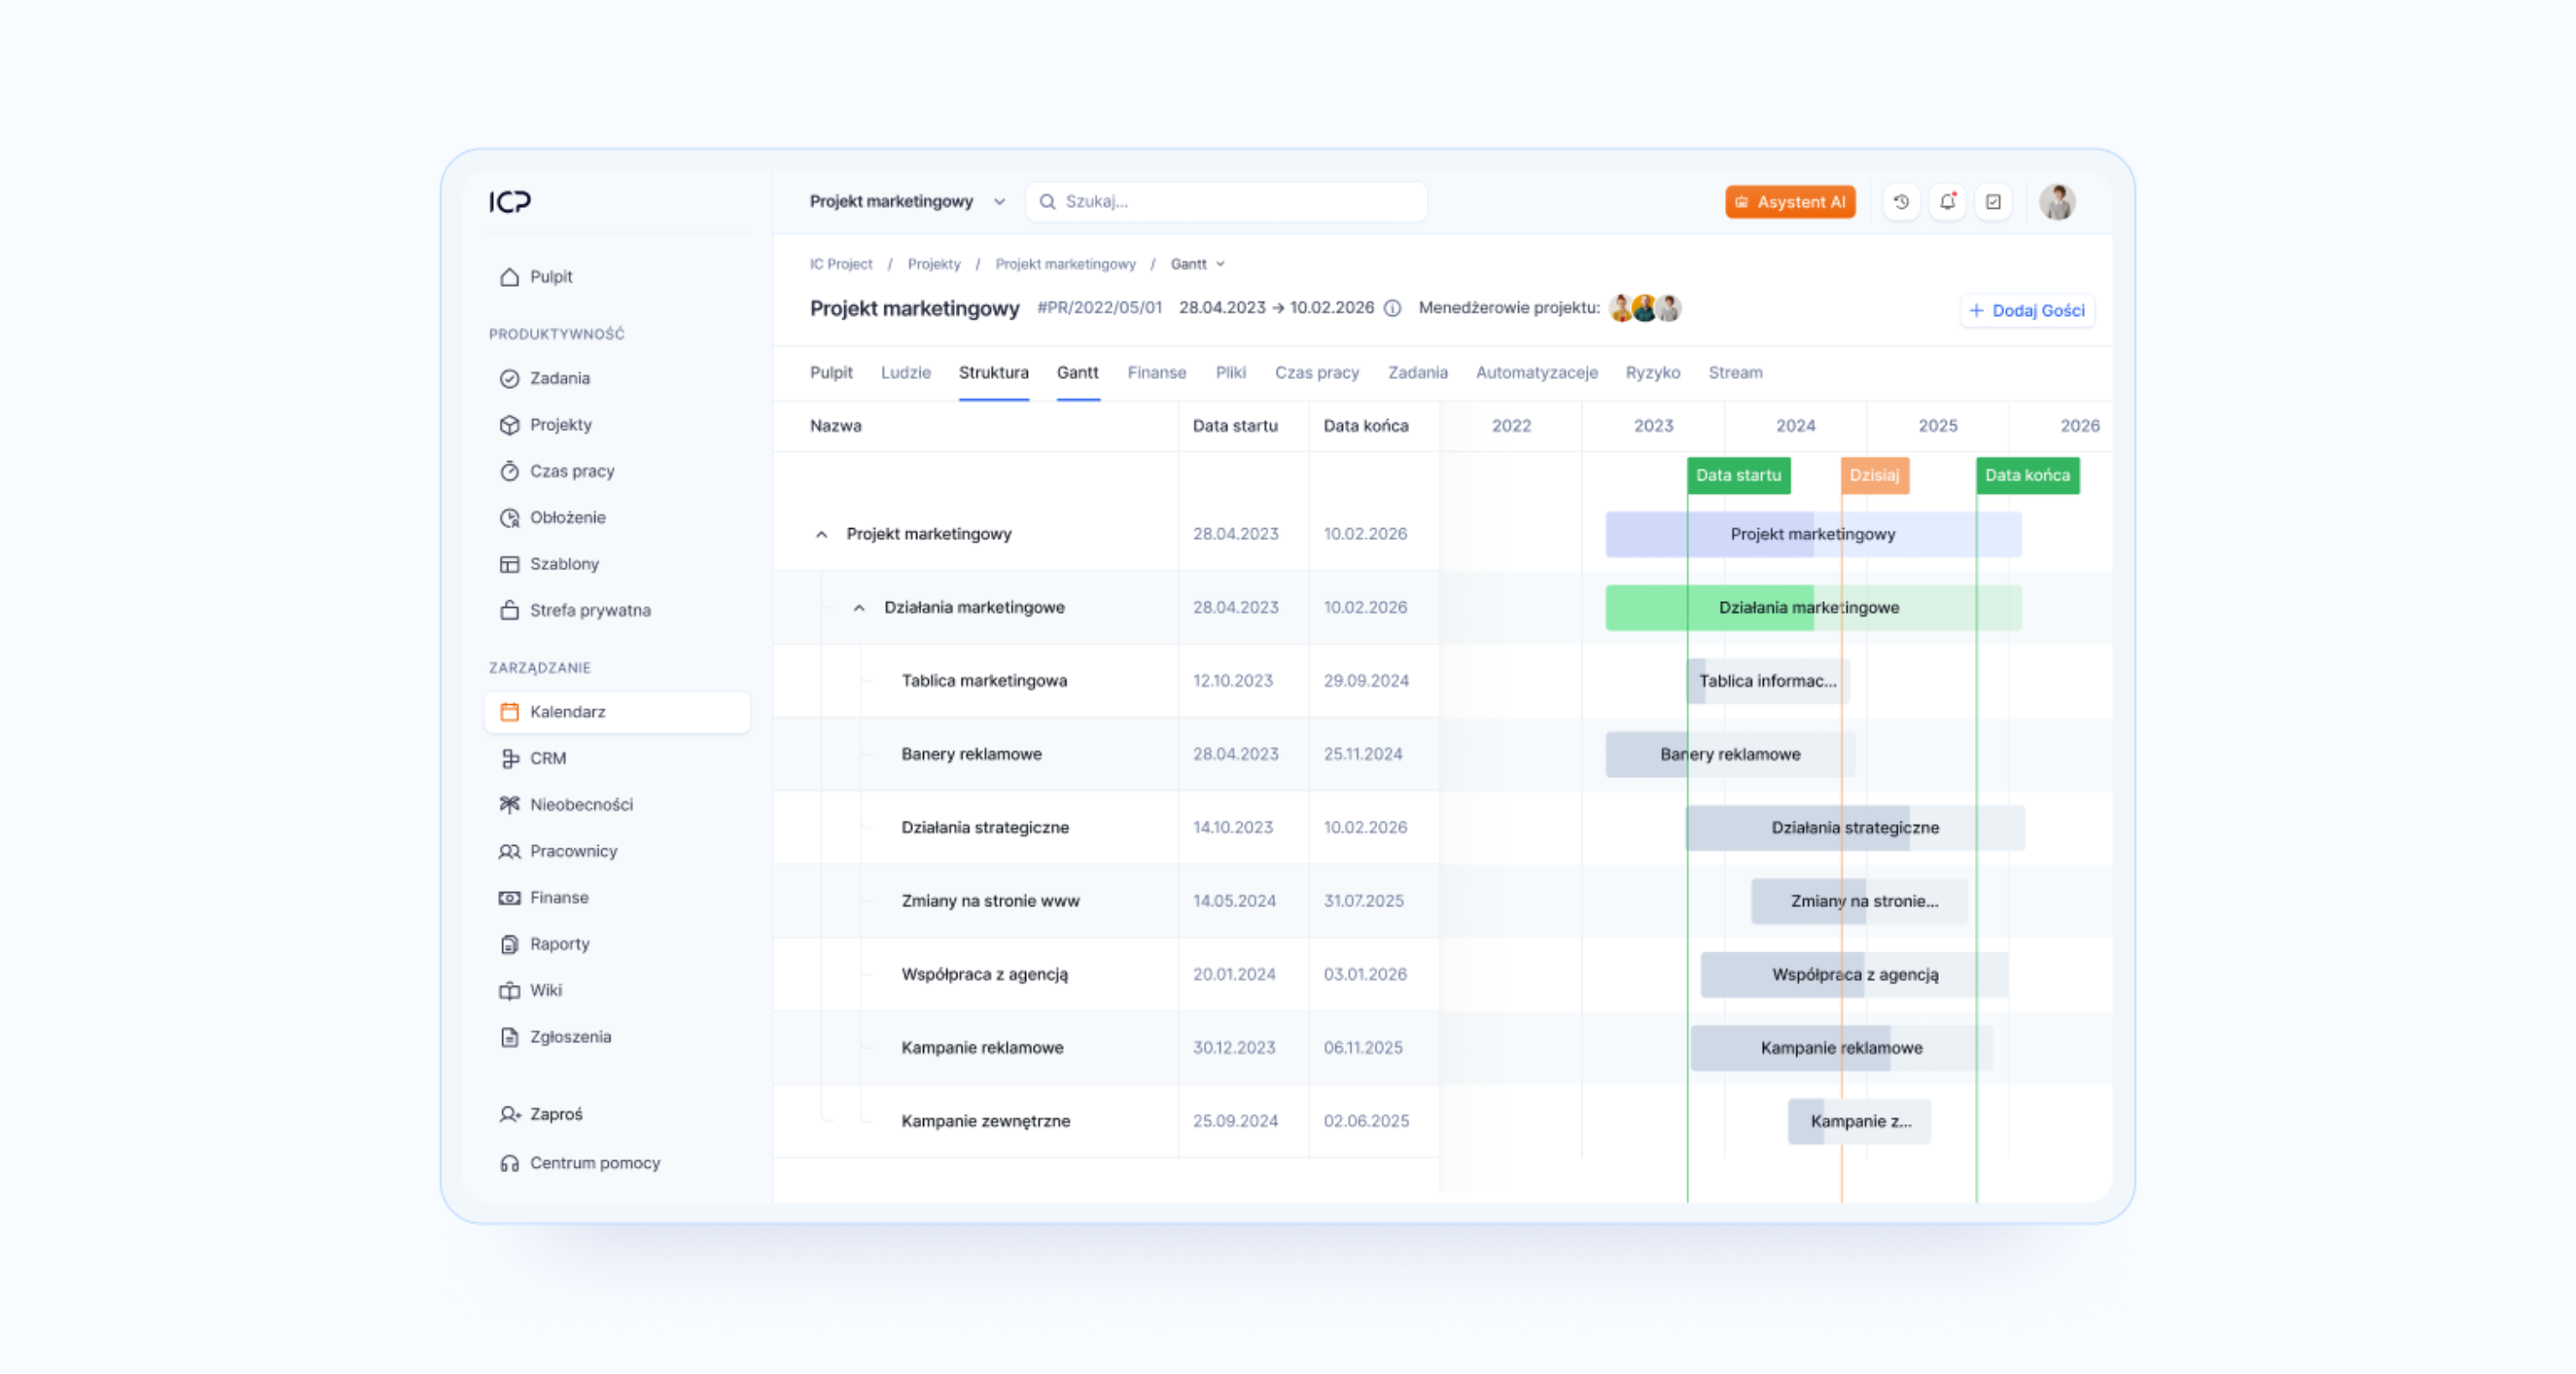Click the checklist icon in top bar
Image resolution: width=2576 pixels, height=1374 pixels.
pyautogui.click(x=1993, y=202)
